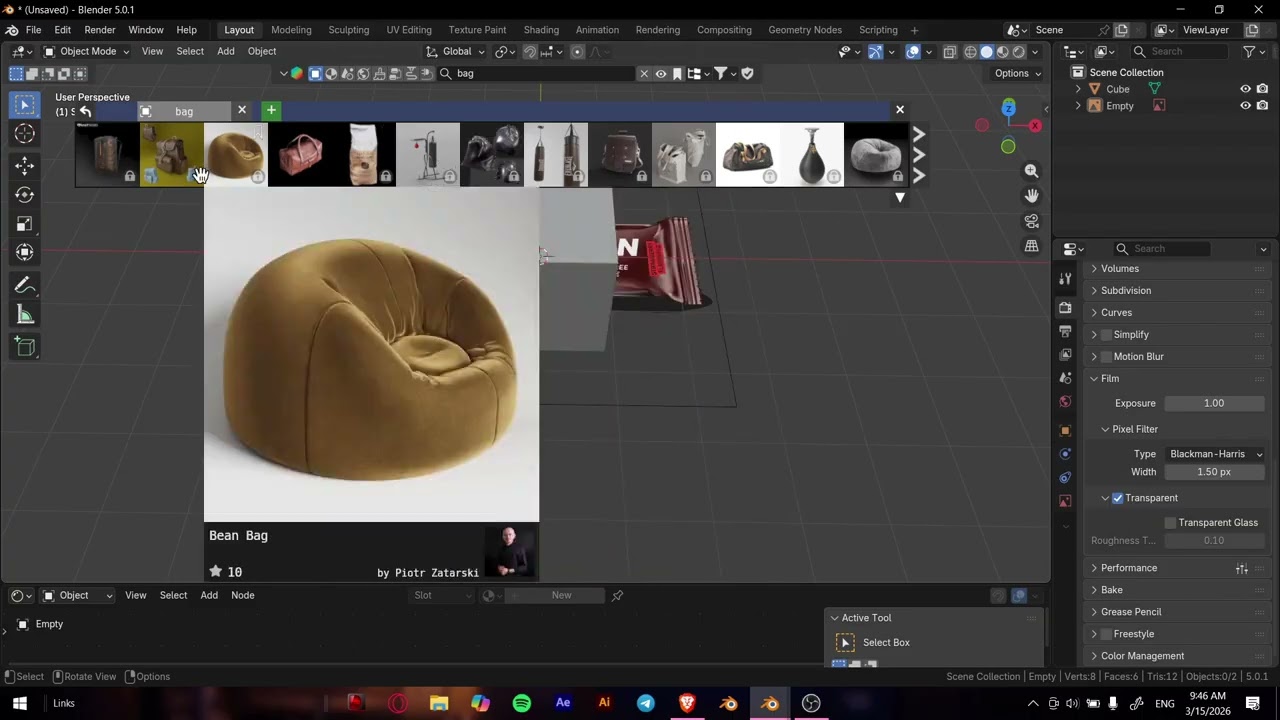Open Telegram from the taskbar

pyautogui.click(x=646, y=703)
